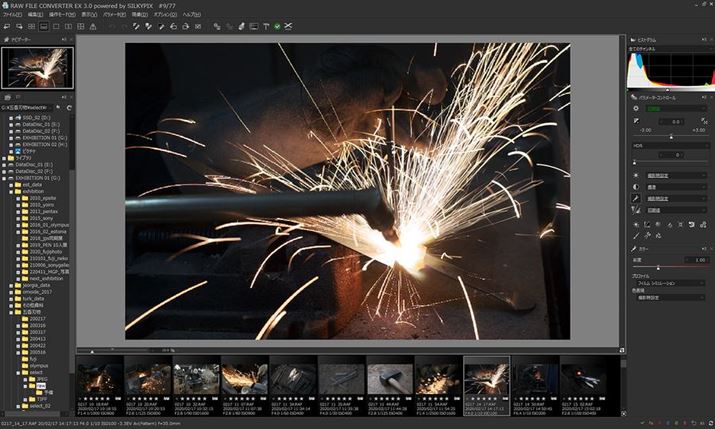715x429 pixels.
Task: Select the text T icon in the toolbar
Action: [x=266, y=26]
